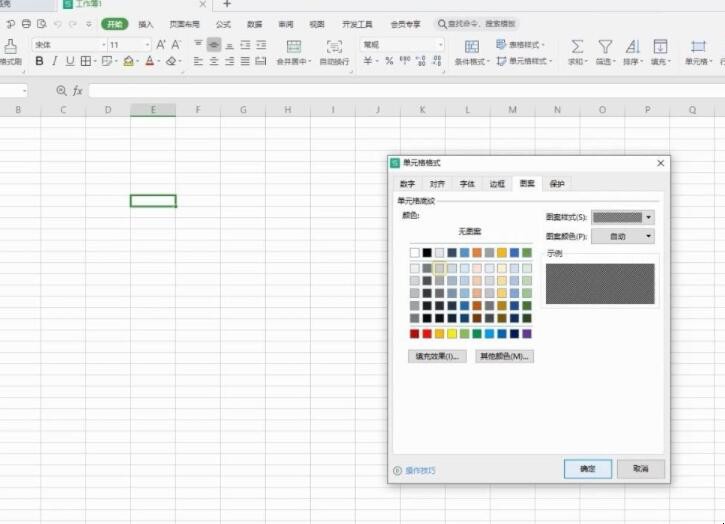Select column header H
The height and width of the screenshot is (524, 725).
288,110
